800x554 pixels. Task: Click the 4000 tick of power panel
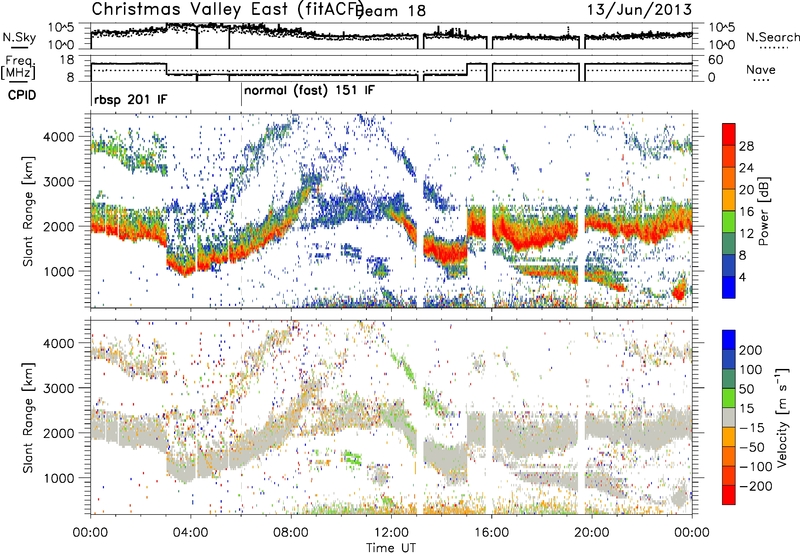[x=58, y=137]
